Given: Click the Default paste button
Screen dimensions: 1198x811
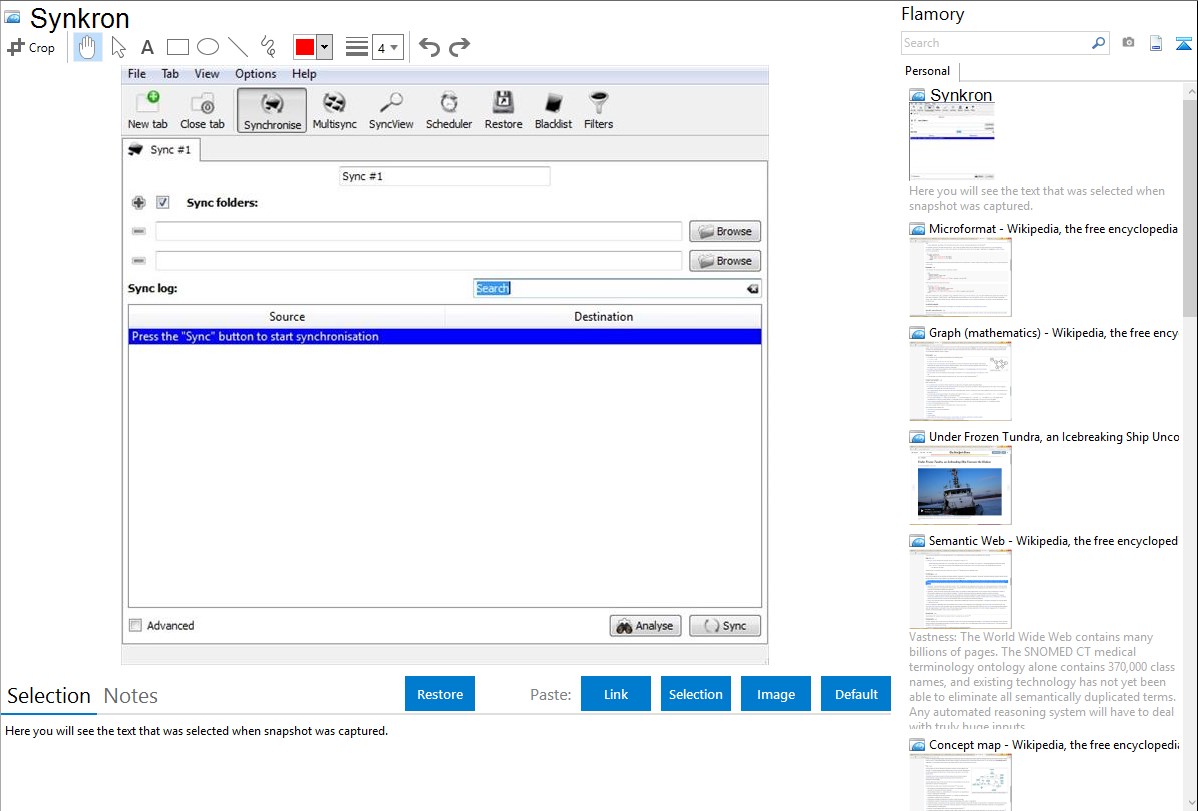Looking at the screenshot, I should 856,694.
